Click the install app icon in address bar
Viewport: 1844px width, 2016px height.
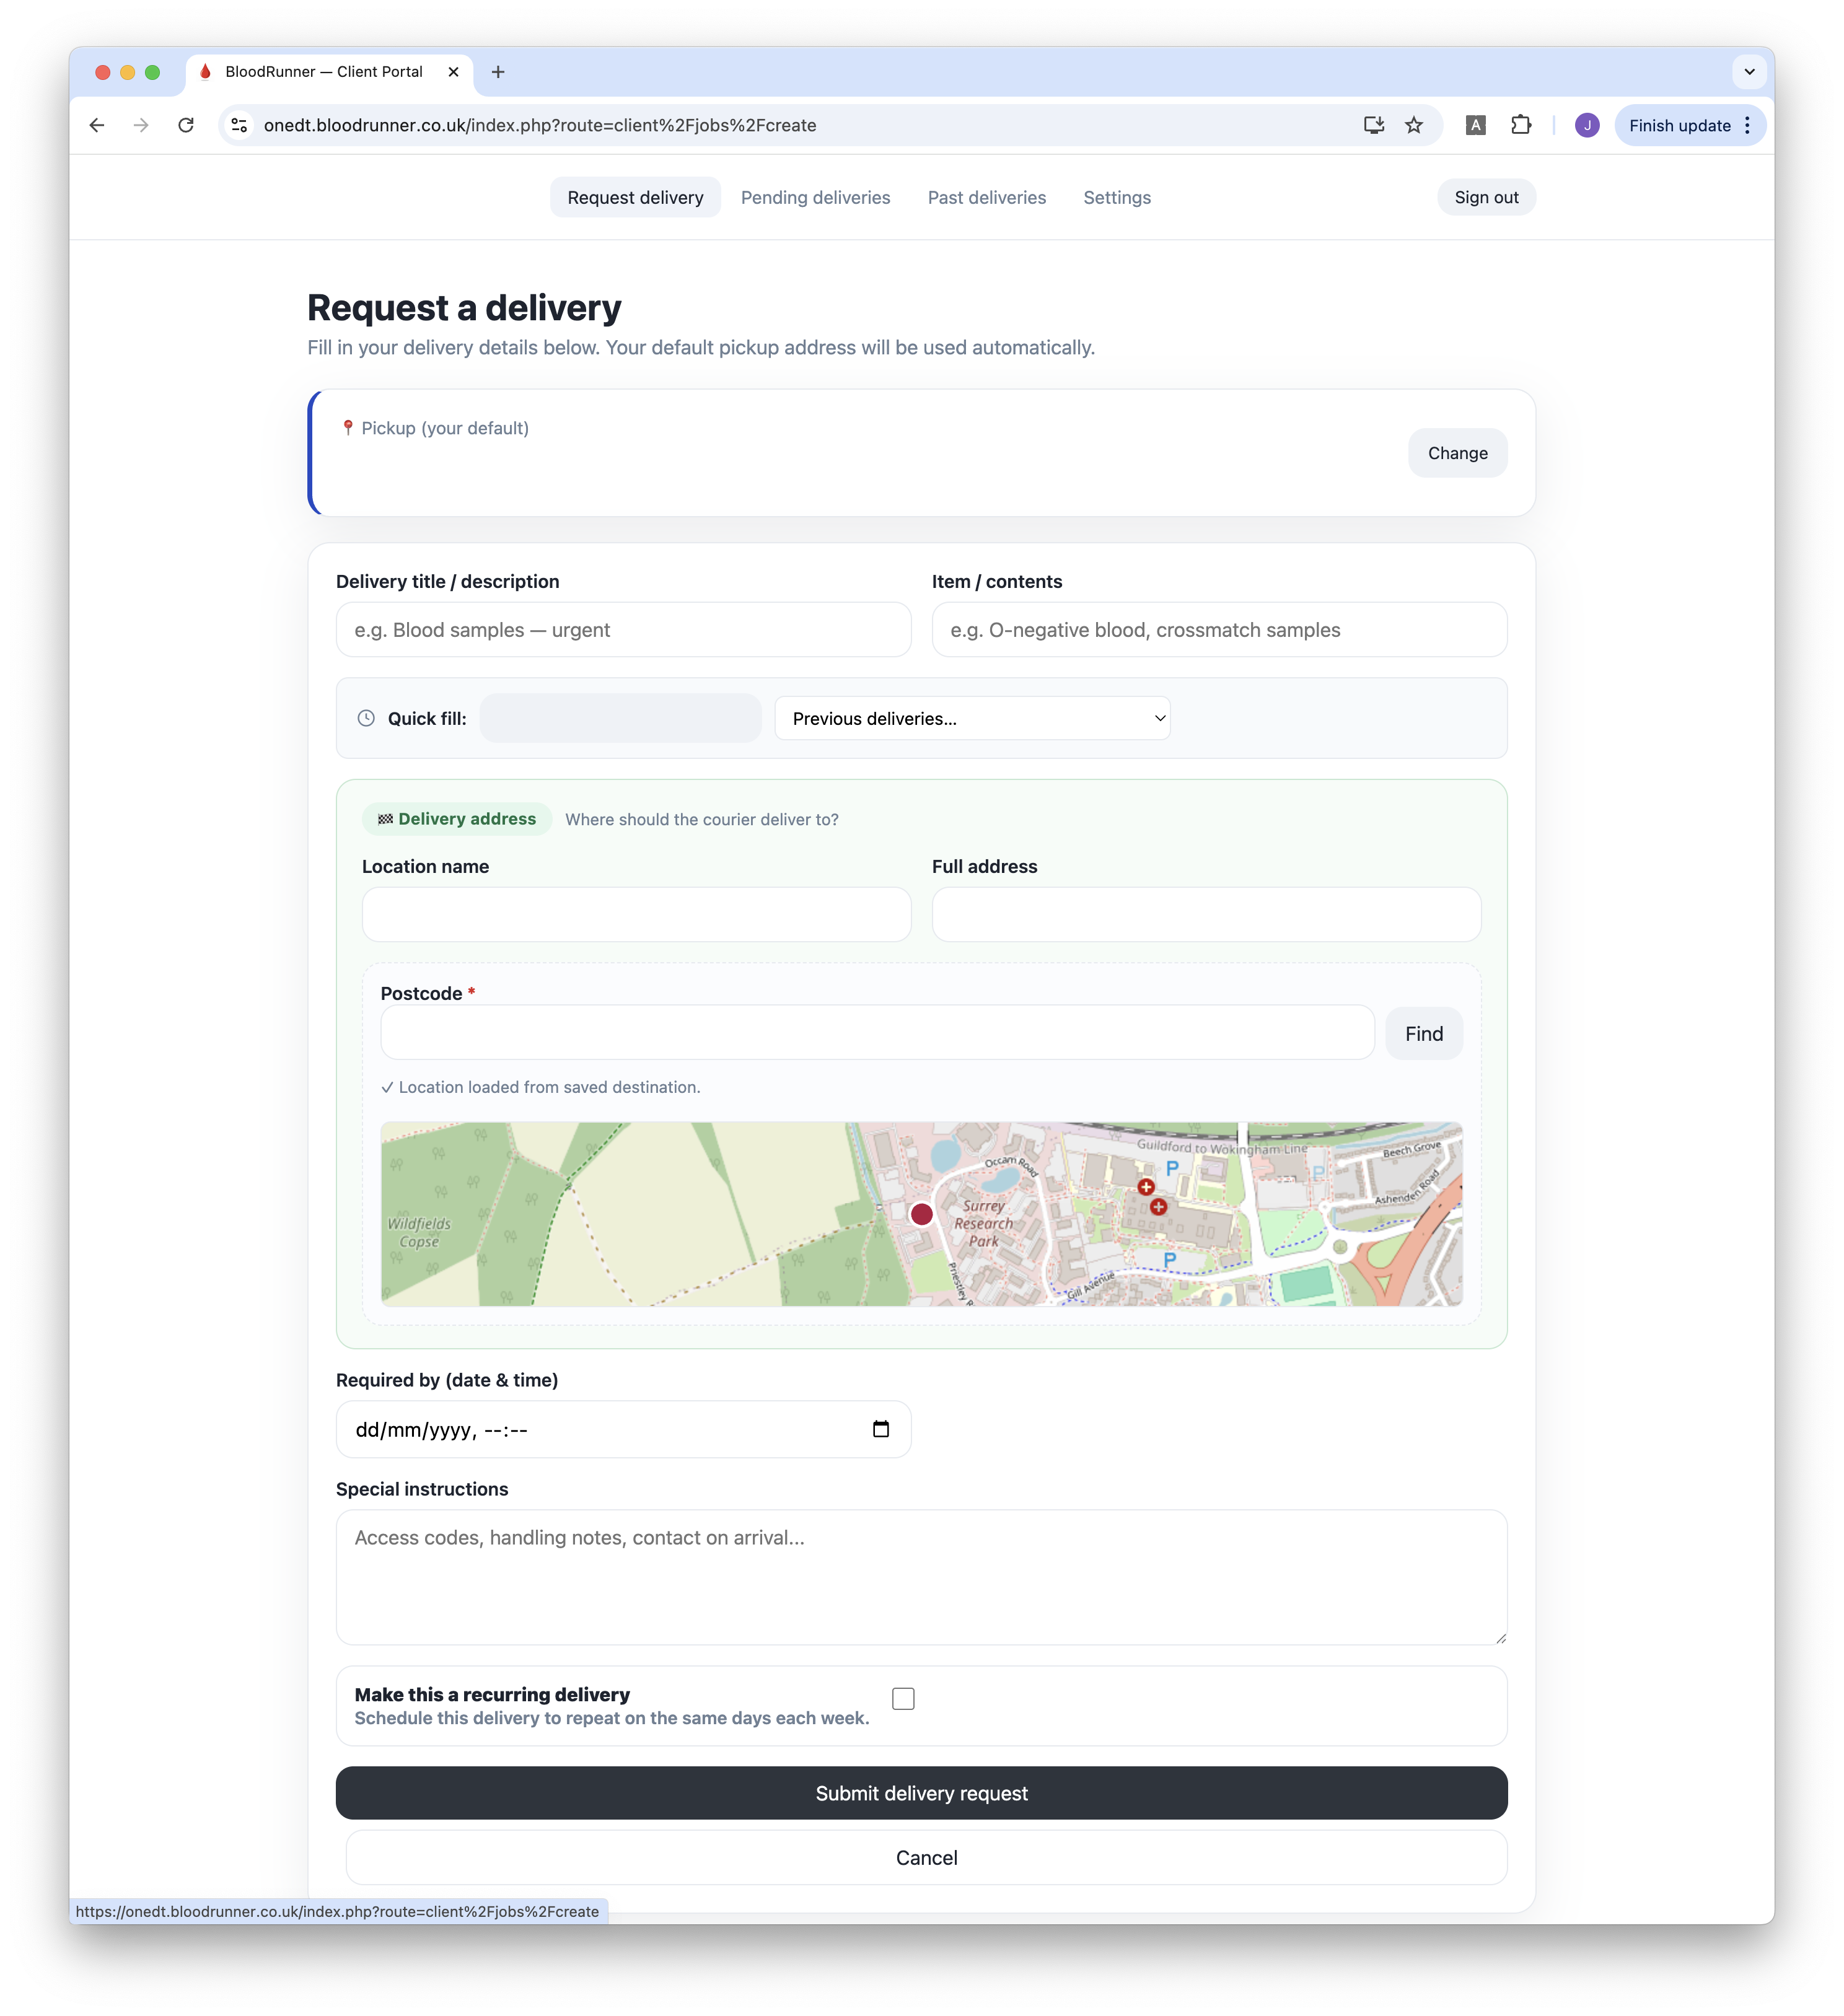pos(1373,125)
